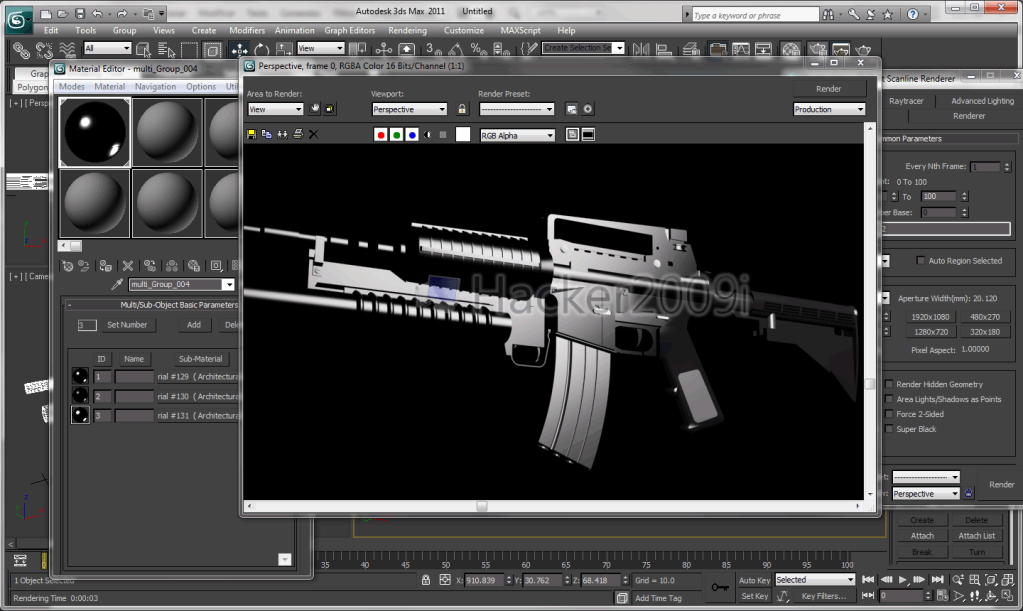Viewport: 1023px width, 611px height.
Task: Open the Create Selection Set dropdown
Action: click(x=583, y=48)
